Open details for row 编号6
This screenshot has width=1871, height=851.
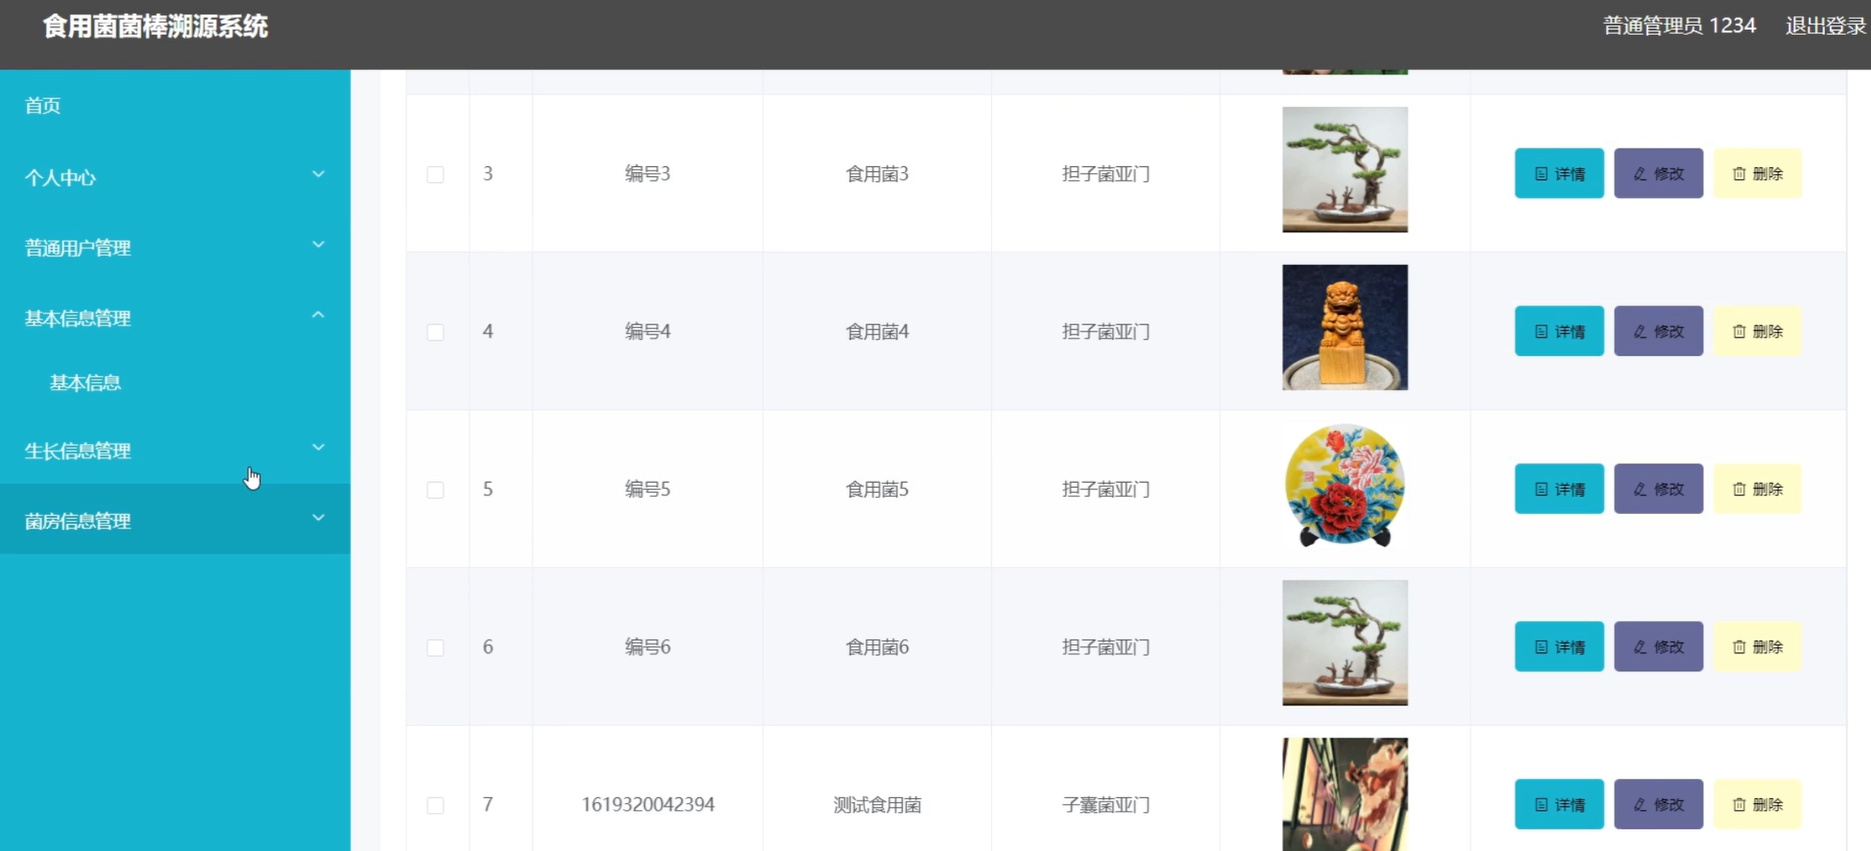1559,647
